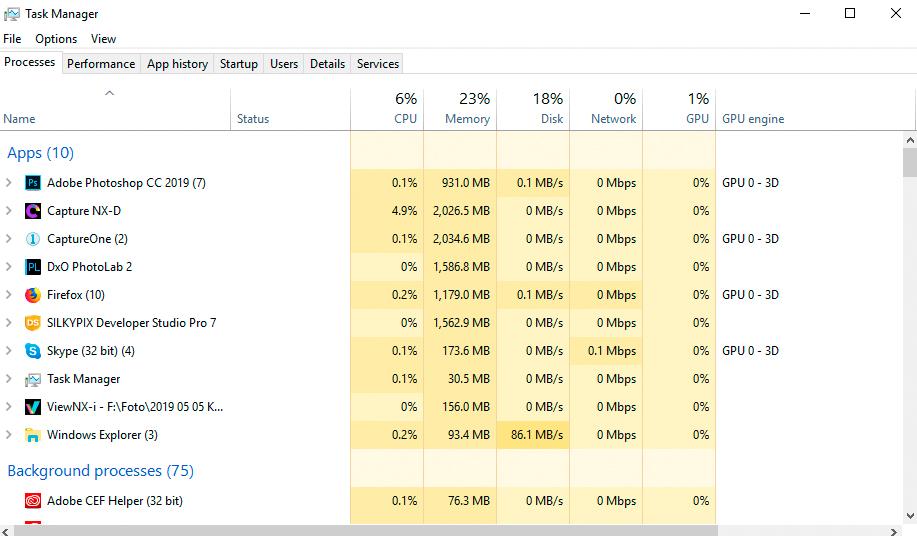Click the vertical scrollbar thumb

tap(910, 162)
